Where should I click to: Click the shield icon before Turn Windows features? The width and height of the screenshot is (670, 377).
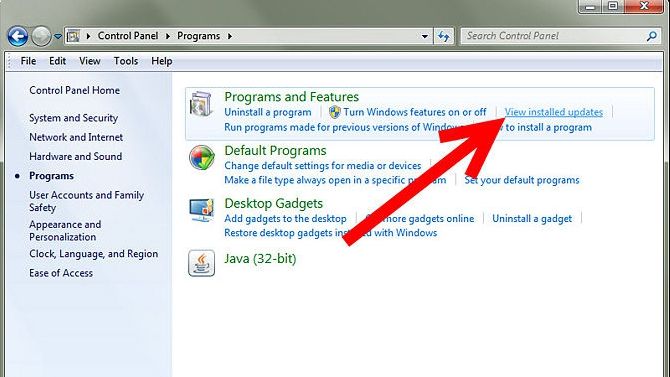335,112
